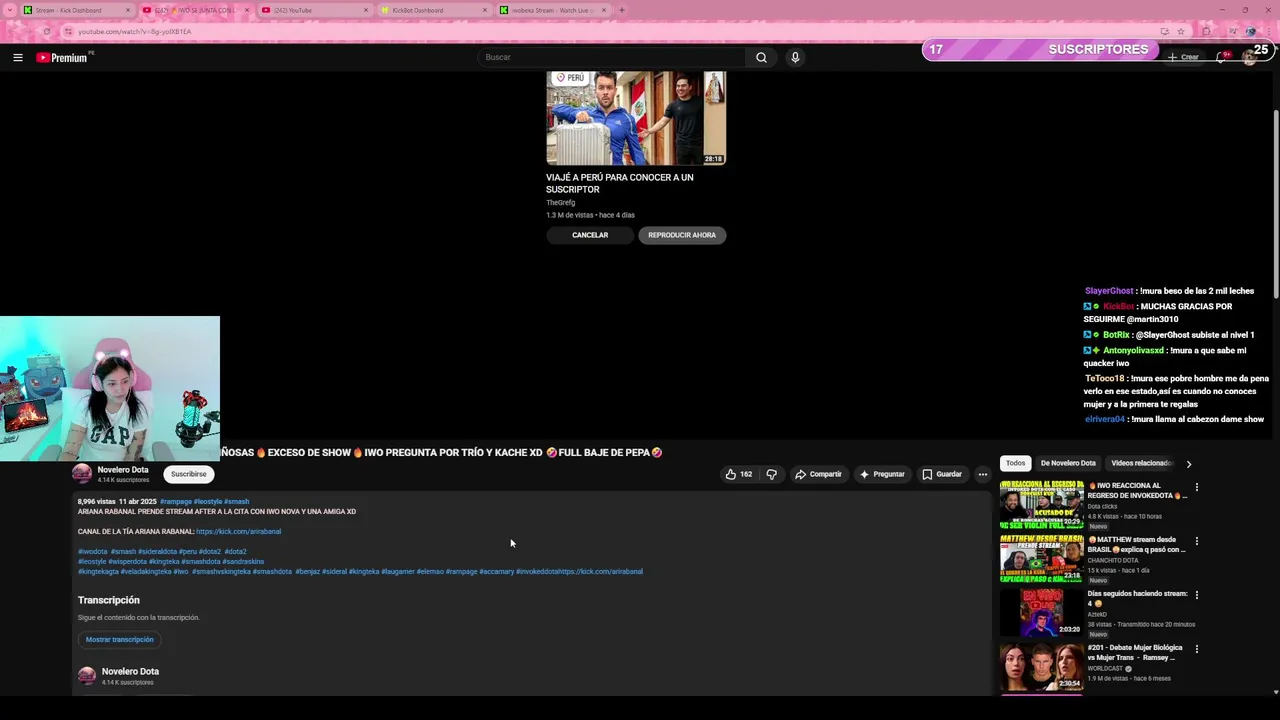Click SlayerGhost username in chat overlay
This screenshot has width=1280, height=720.
[x=1109, y=291]
